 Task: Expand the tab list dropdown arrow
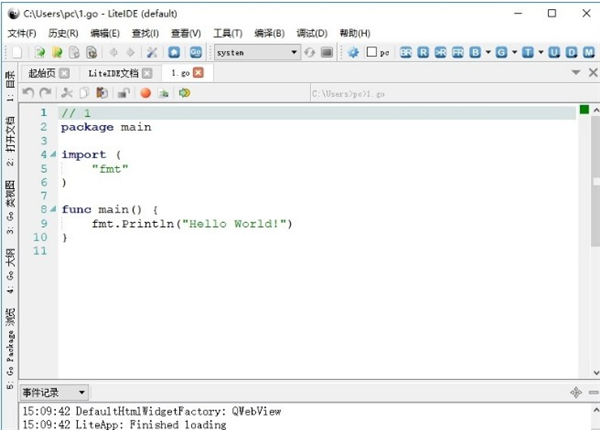click(577, 73)
